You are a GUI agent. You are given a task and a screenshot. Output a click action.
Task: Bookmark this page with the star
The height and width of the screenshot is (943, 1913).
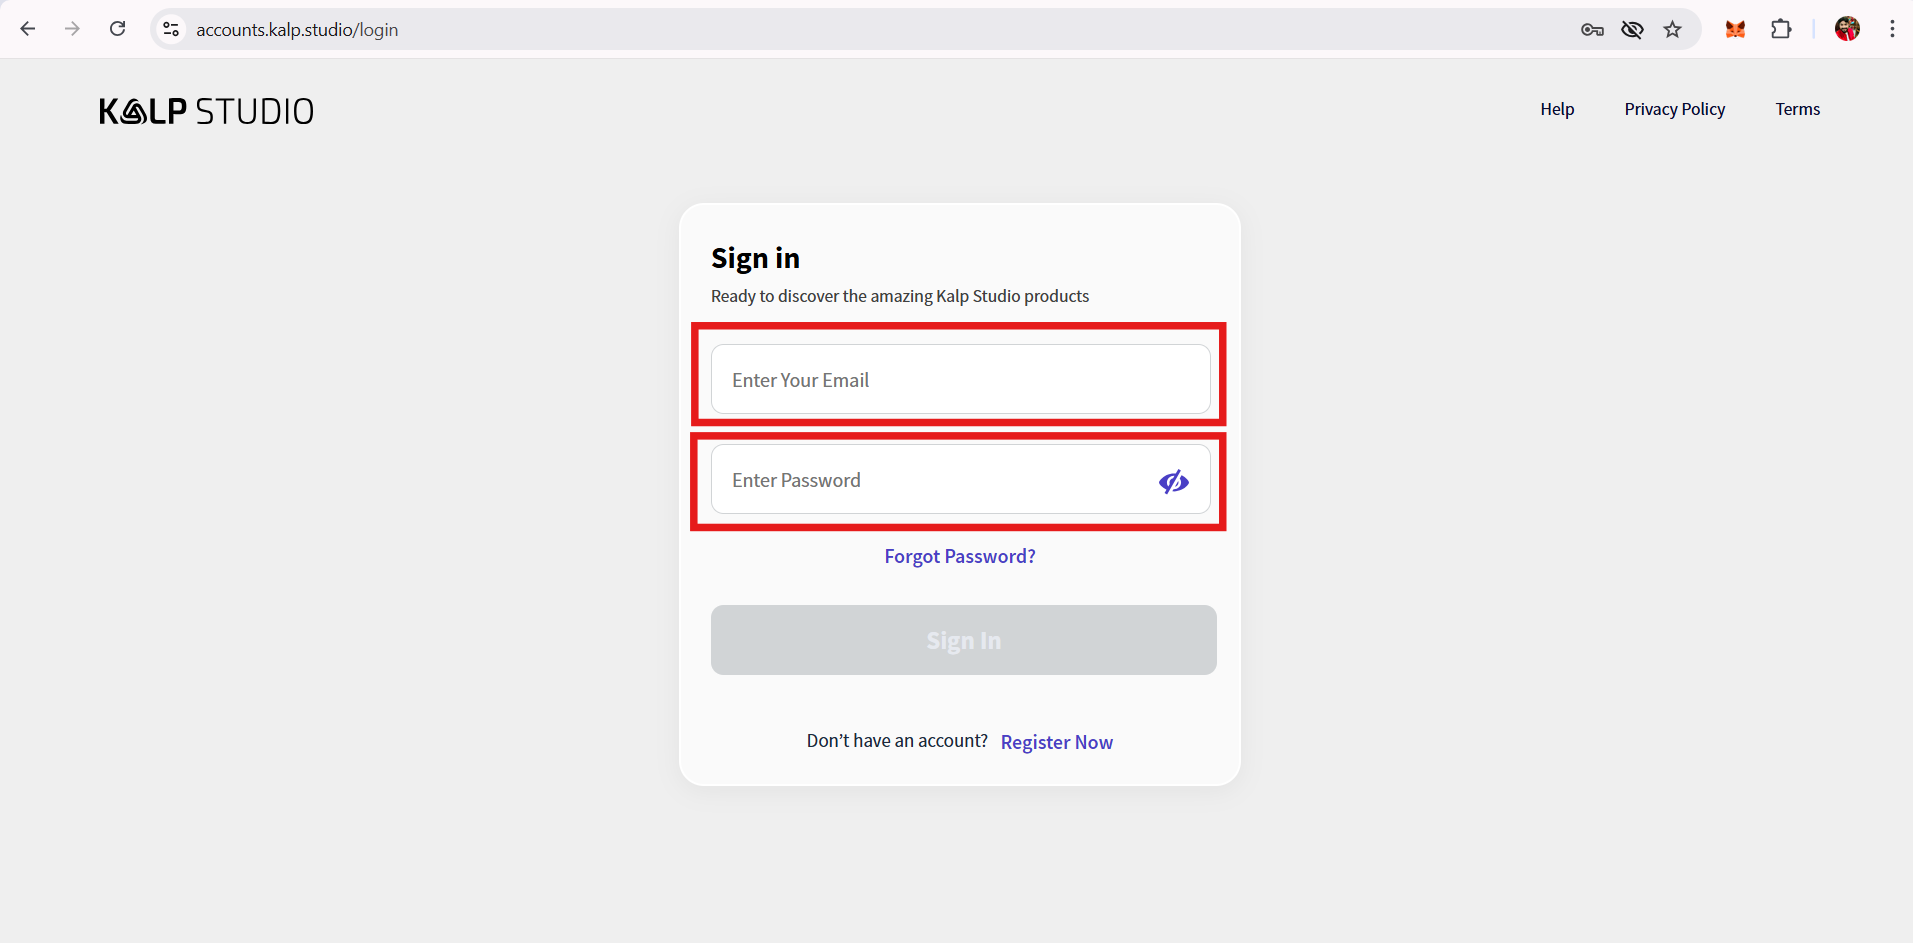pyautogui.click(x=1672, y=30)
